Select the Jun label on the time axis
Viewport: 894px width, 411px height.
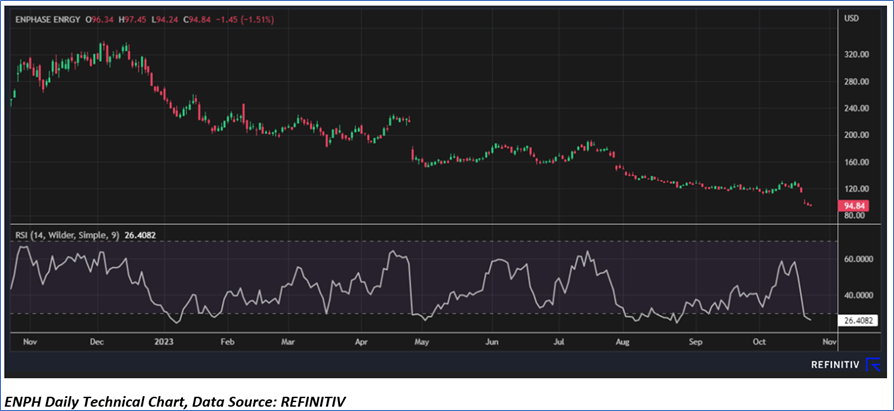491,341
